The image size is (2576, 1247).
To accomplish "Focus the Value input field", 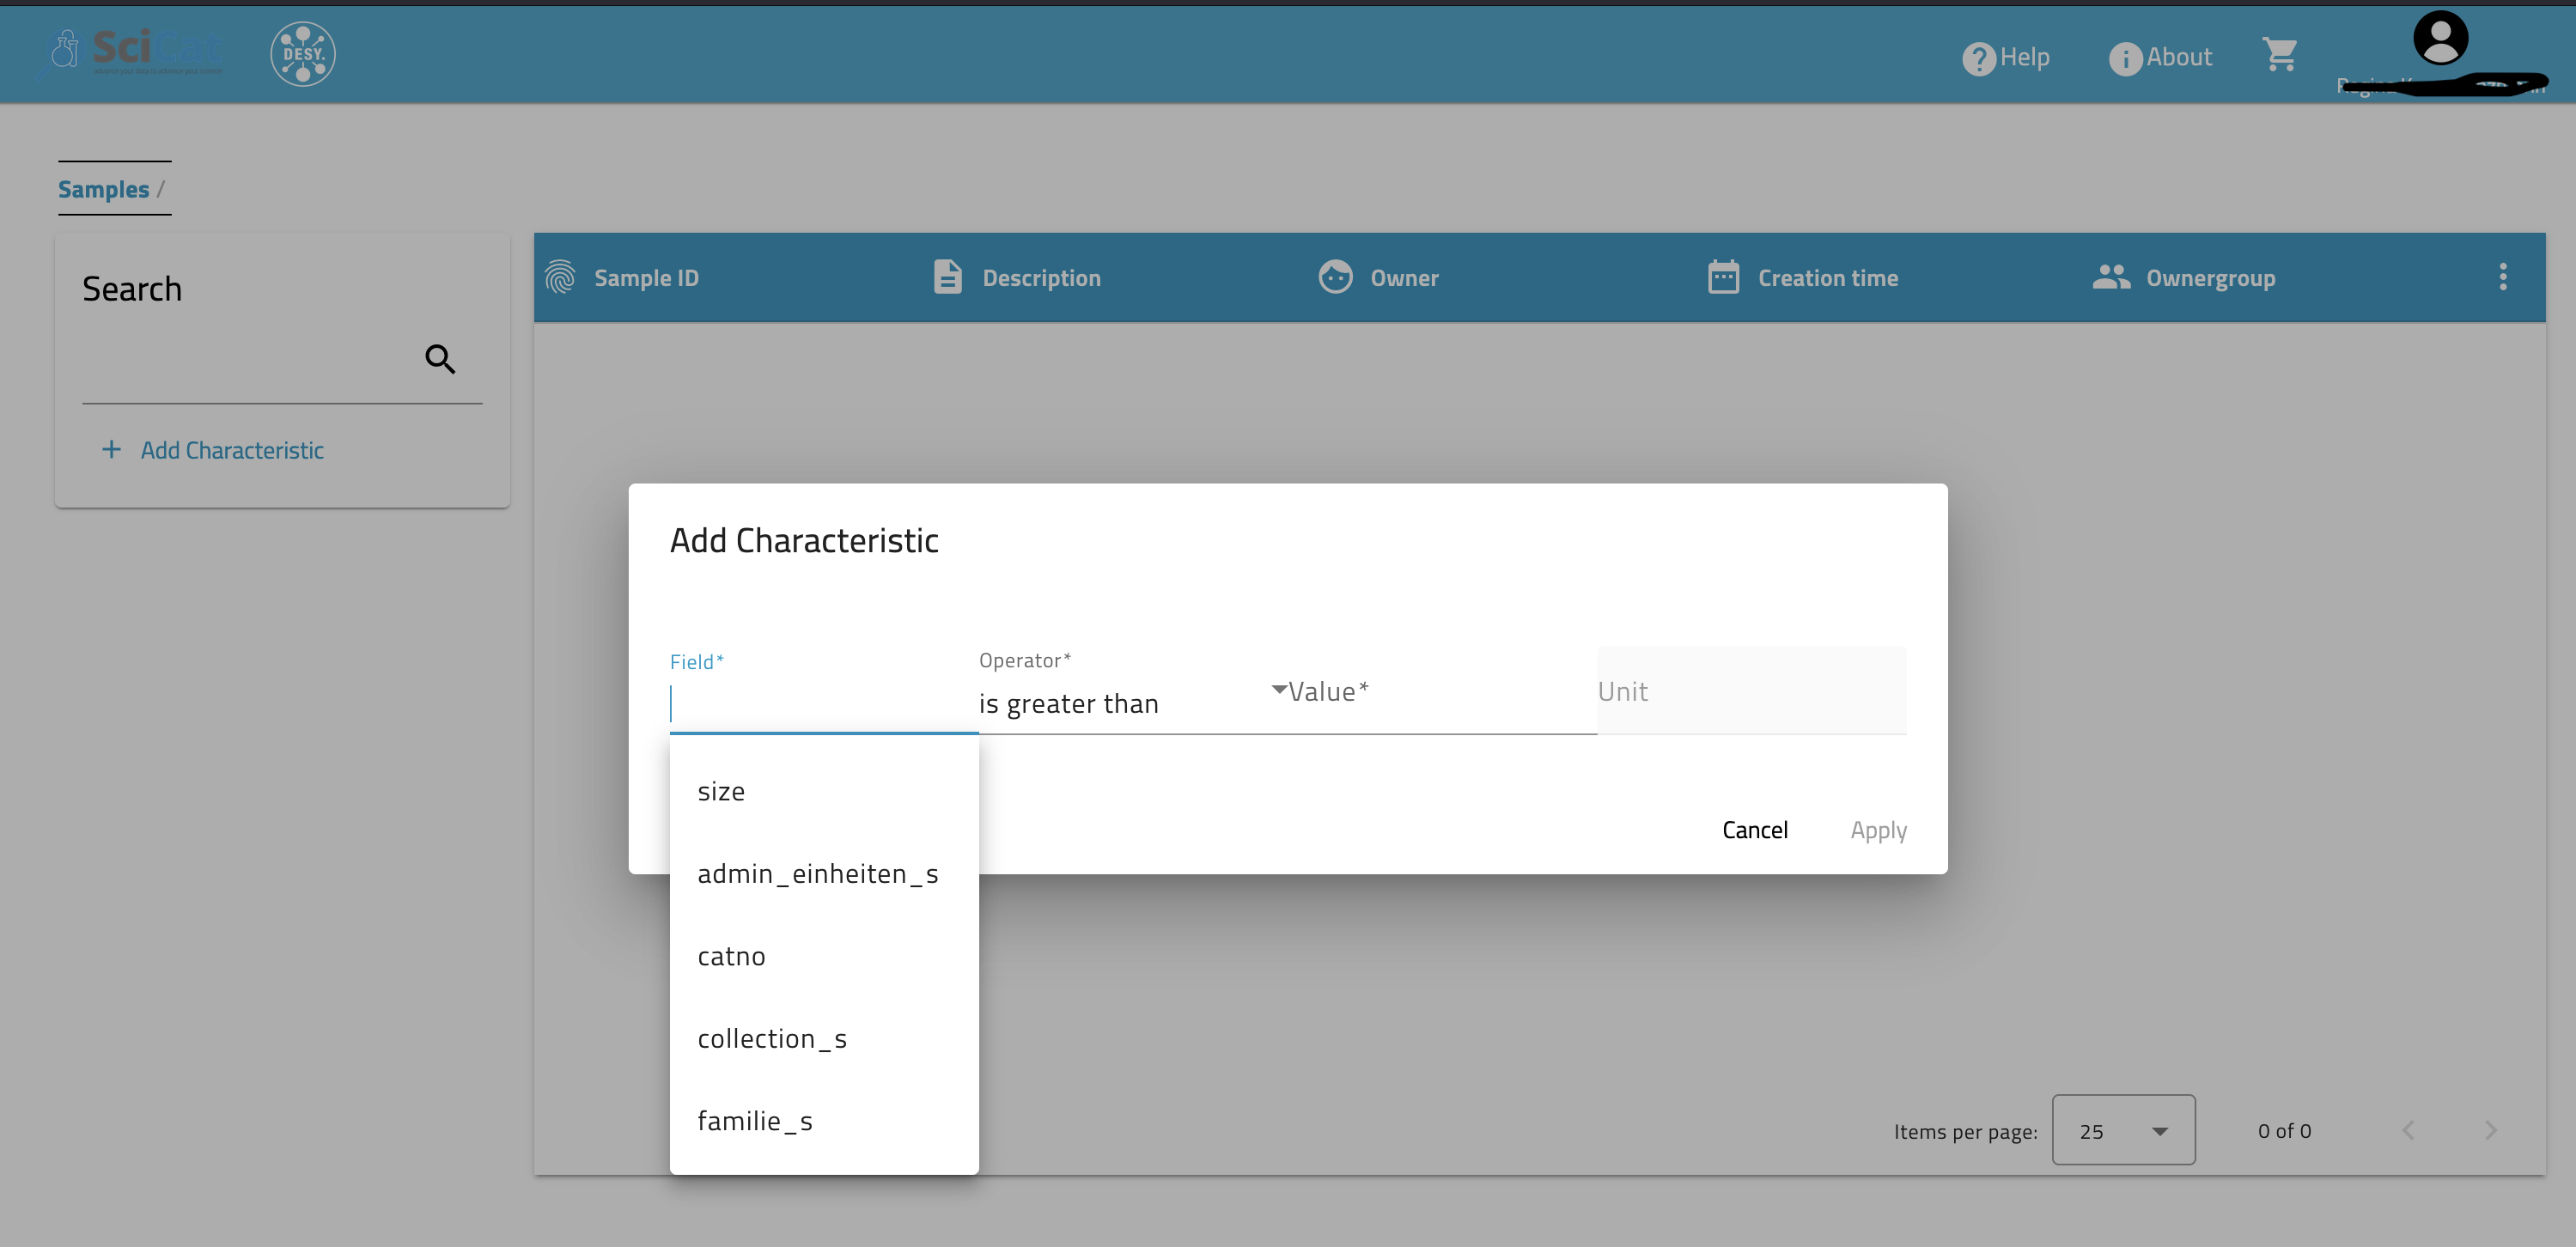I will tap(1440, 693).
